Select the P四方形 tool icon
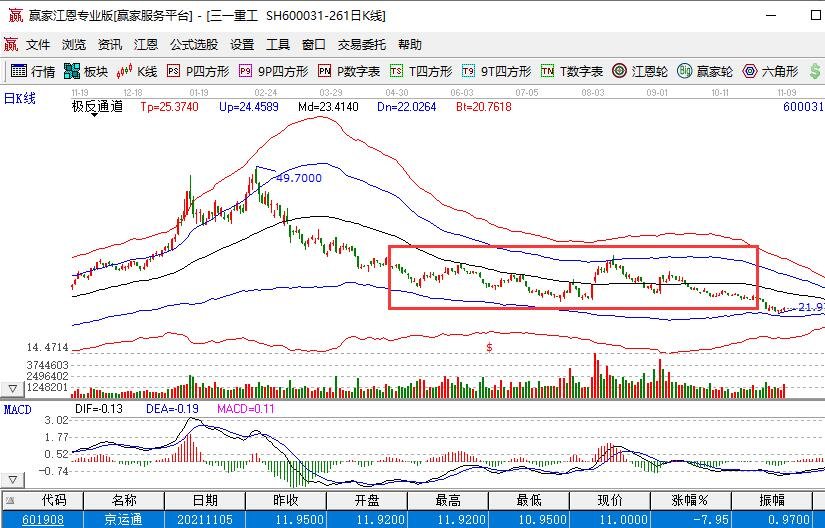 pos(174,71)
